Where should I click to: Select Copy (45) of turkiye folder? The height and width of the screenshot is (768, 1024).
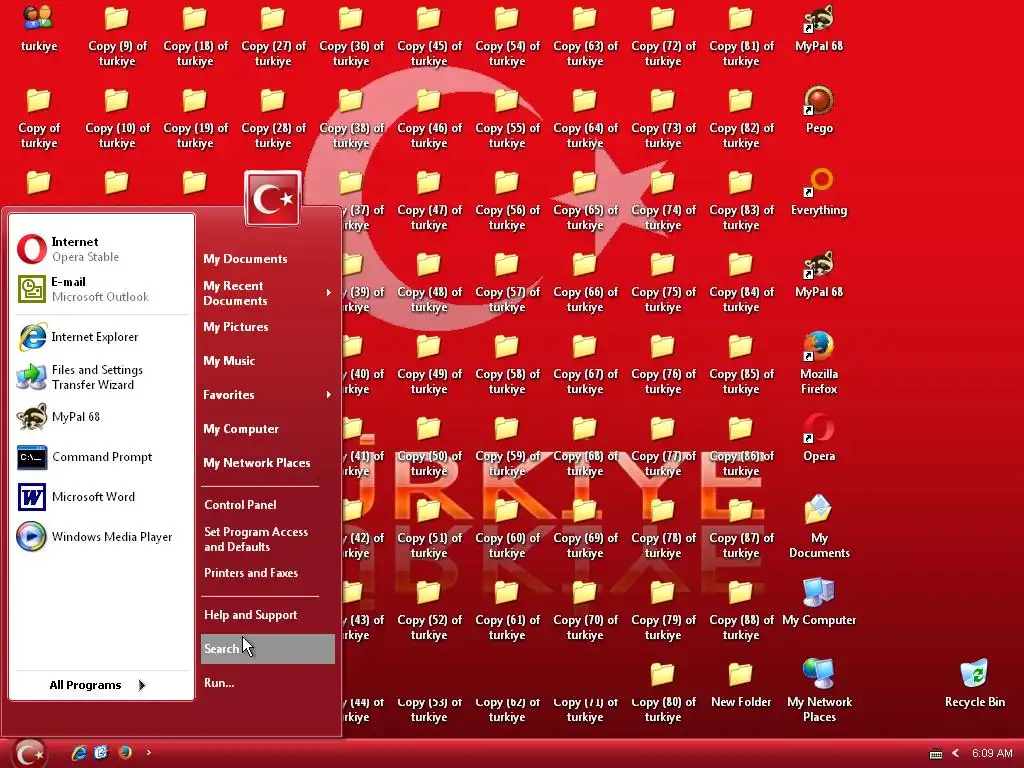pos(428,35)
